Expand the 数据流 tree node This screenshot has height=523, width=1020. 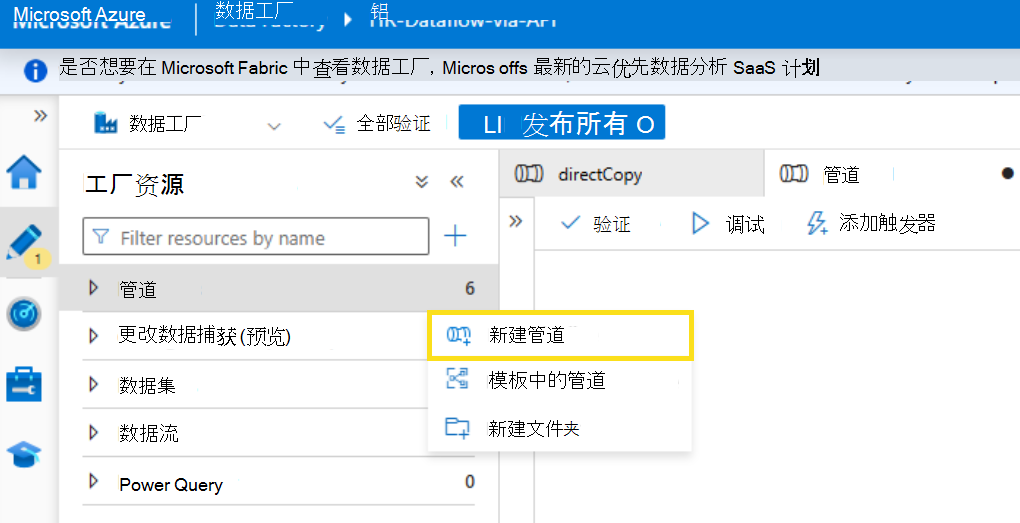tap(94, 432)
